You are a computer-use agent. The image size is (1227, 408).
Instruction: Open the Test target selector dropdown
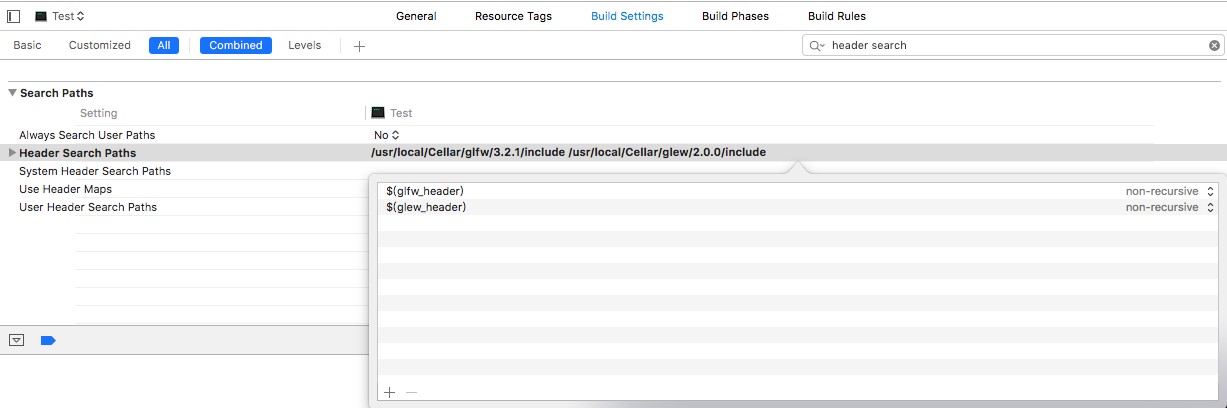pyautogui.click(x=60, y=16)
